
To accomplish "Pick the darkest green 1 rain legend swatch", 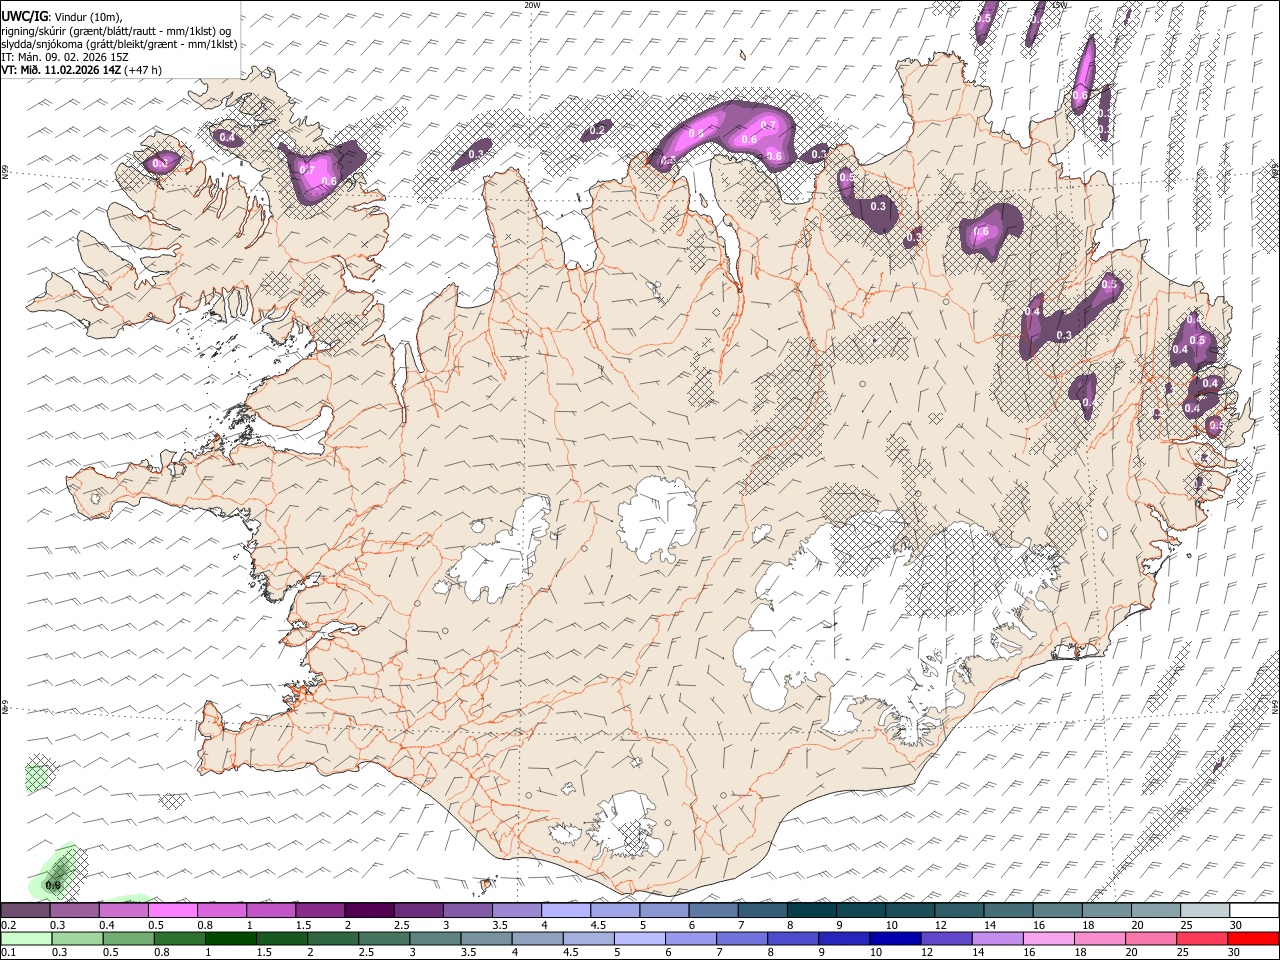I will pyautogui.click(x=230, y=938).
